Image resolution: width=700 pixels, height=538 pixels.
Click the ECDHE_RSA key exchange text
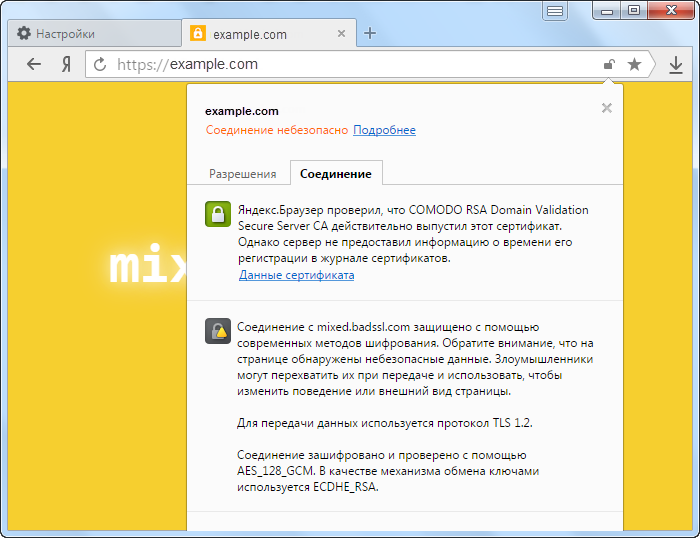(x=345, y=487)
